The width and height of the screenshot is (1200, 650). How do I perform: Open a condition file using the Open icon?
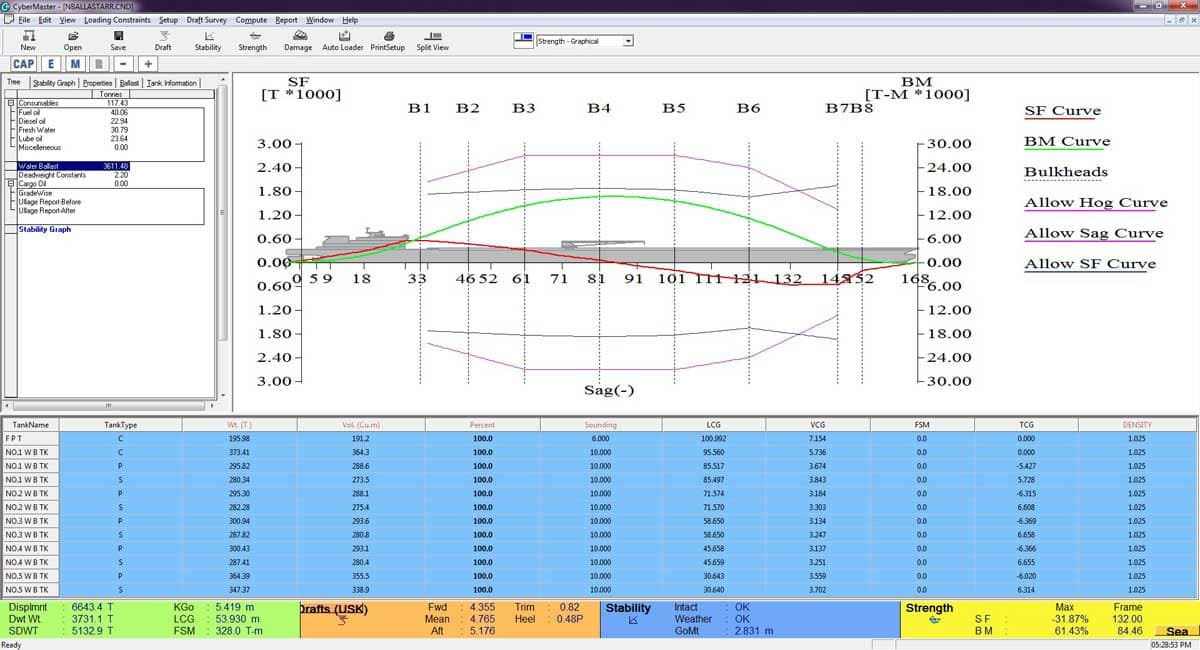coord(72,39)
